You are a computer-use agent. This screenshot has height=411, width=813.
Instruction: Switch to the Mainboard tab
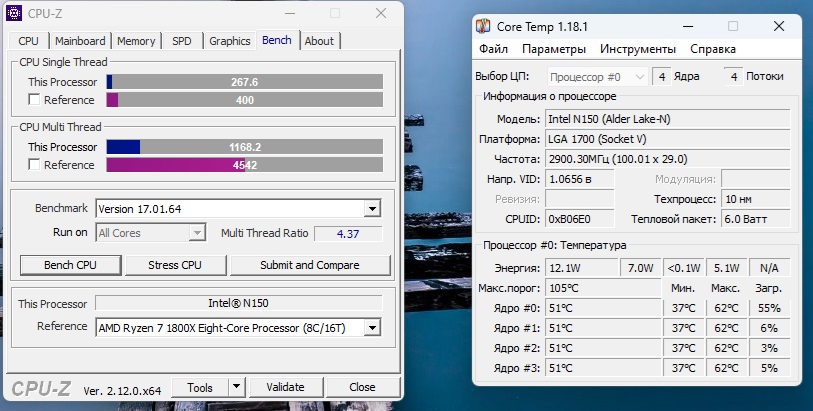tap(80, 41)
